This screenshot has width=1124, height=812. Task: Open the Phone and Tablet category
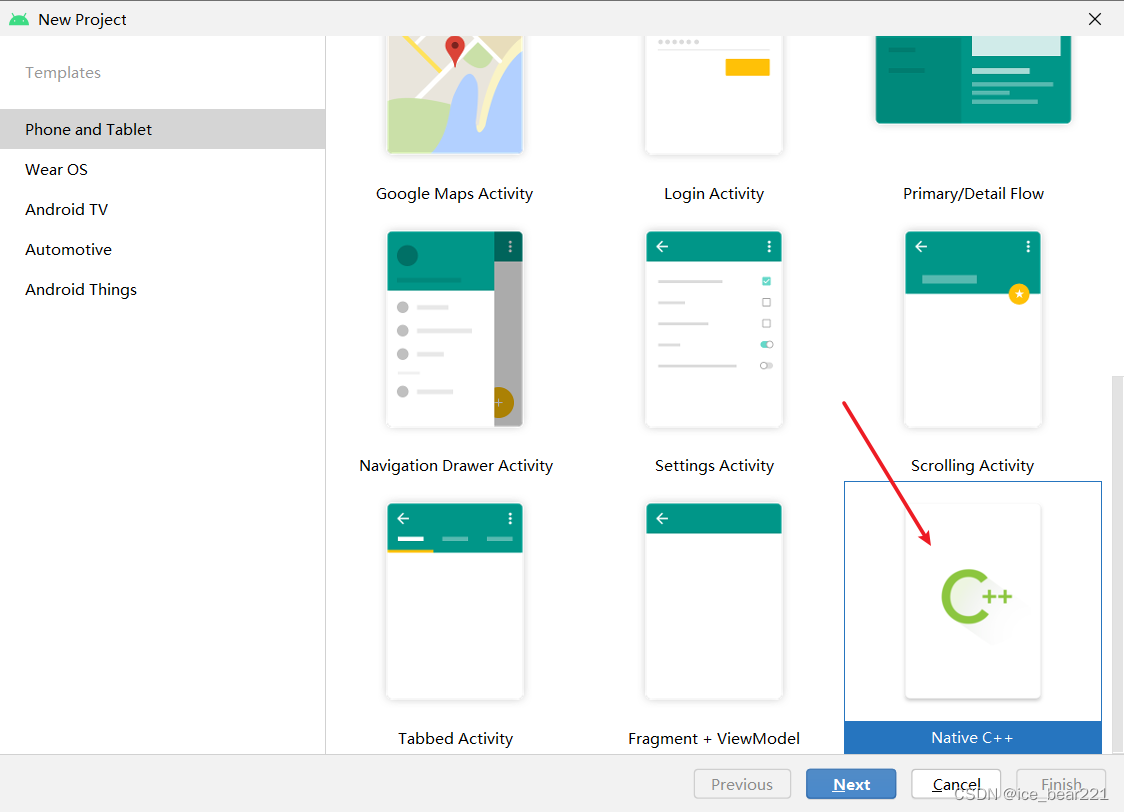tap(163, 129)
